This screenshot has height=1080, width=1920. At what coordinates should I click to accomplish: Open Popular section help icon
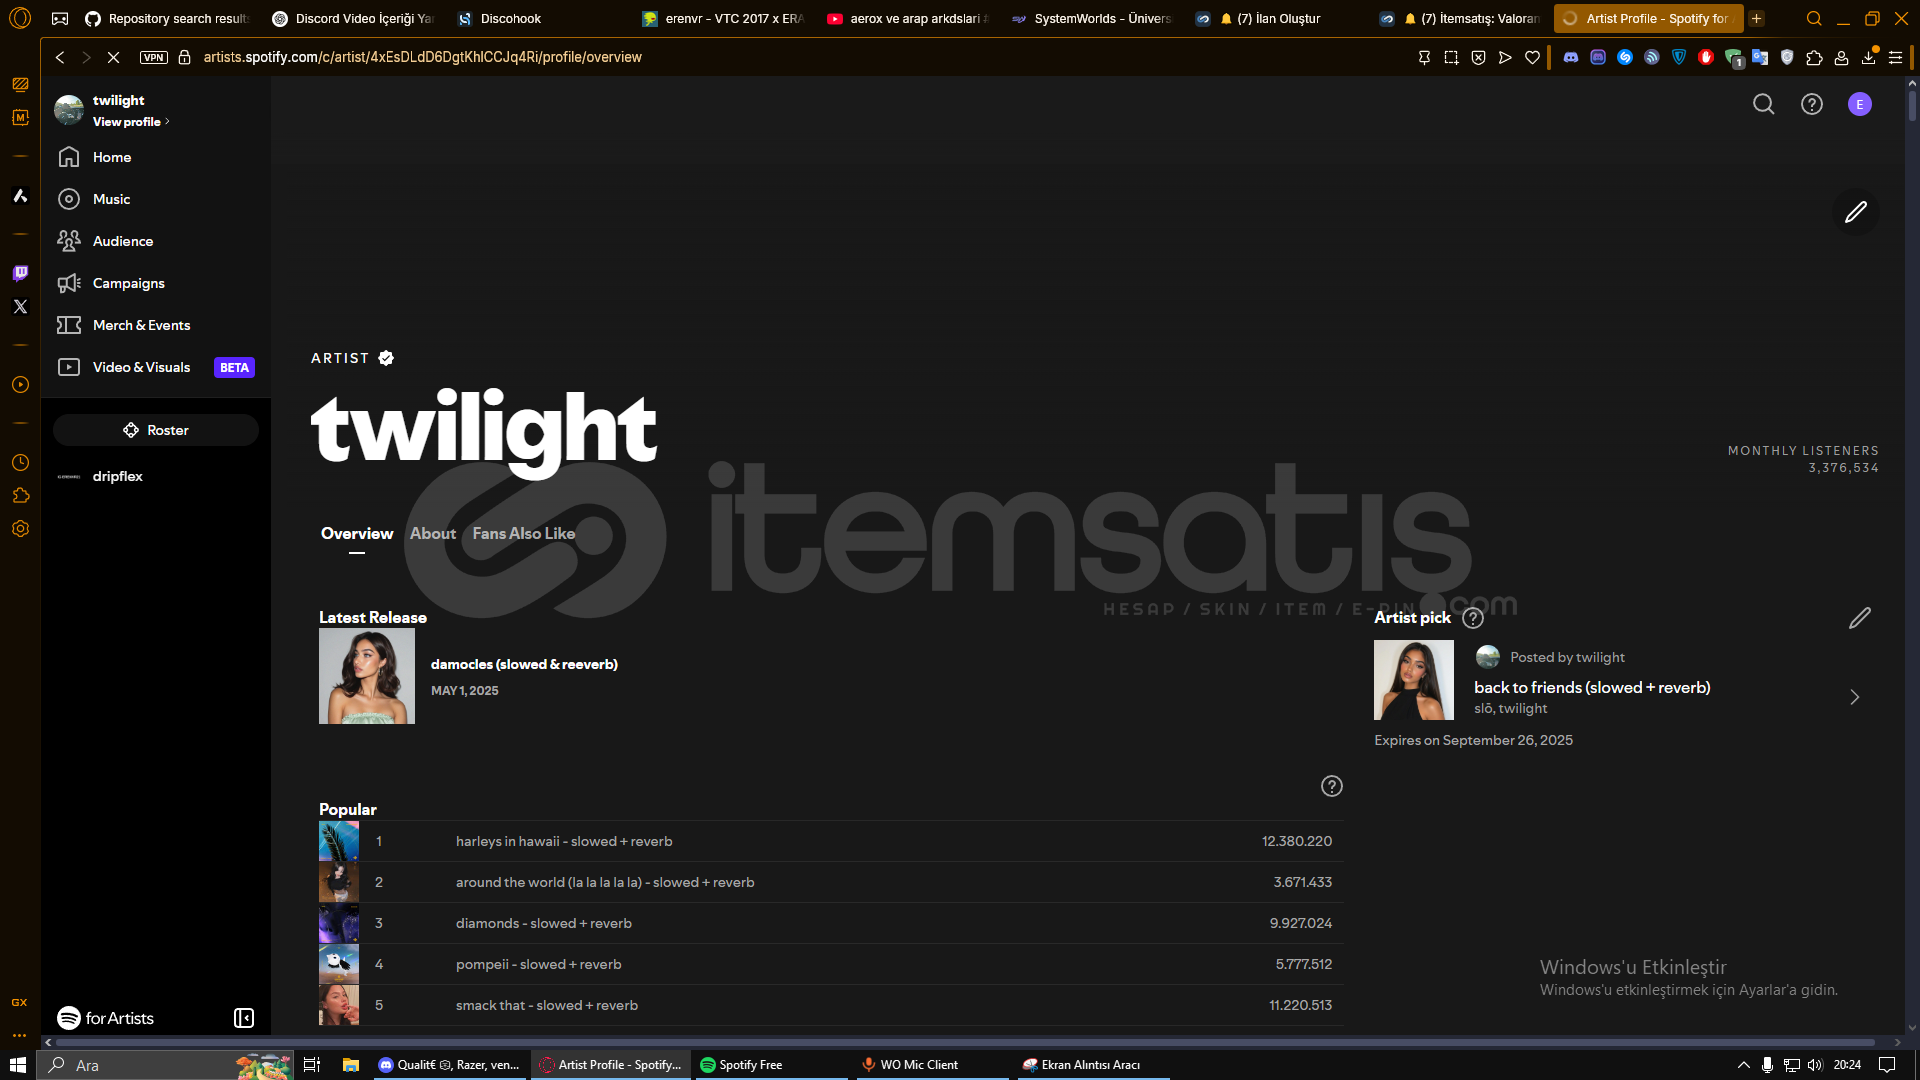pyautogui.click(x=1331, y=786)
